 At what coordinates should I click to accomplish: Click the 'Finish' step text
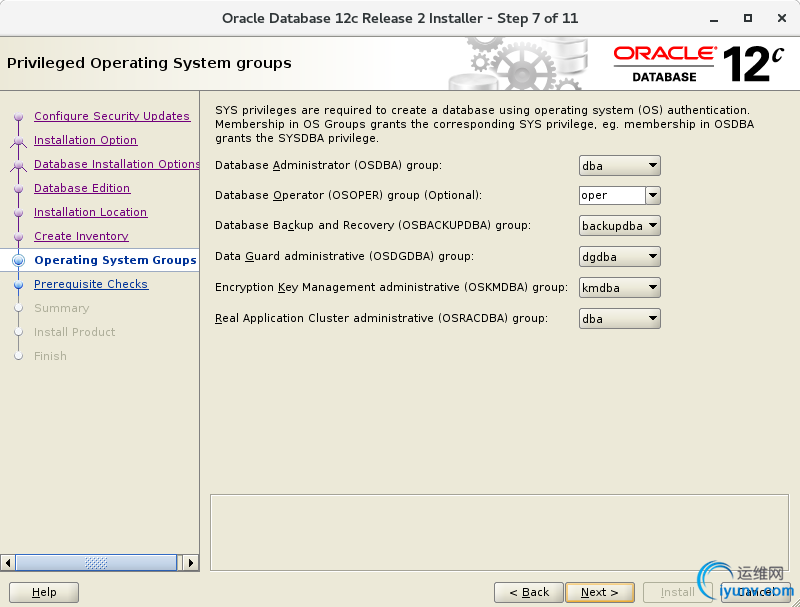[51, 356]
